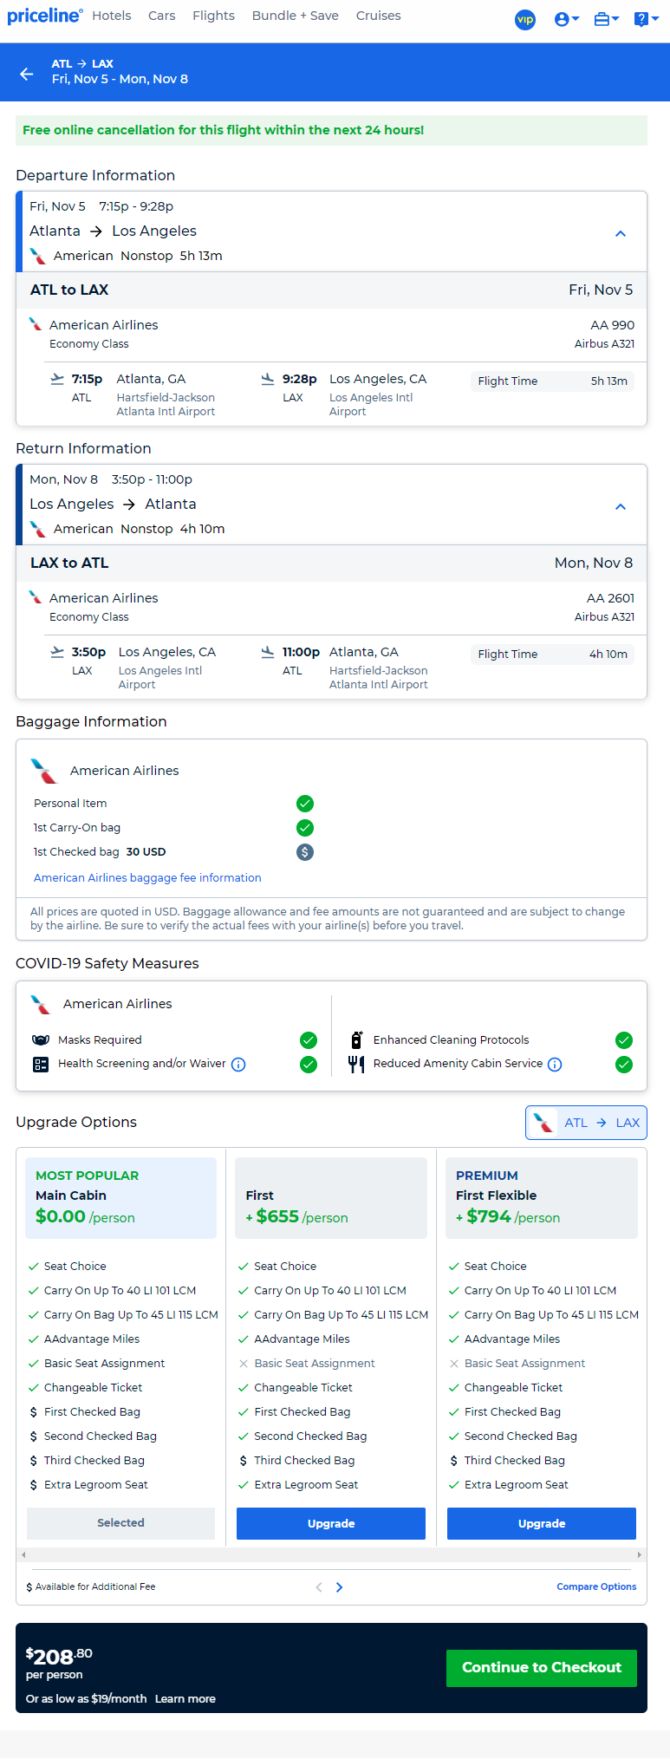Image resolution: width=670 pixels, height=1759 pixels.
Task: Click the upgrade options horizontal scrollbar
Action: (x=331, y=1555)
